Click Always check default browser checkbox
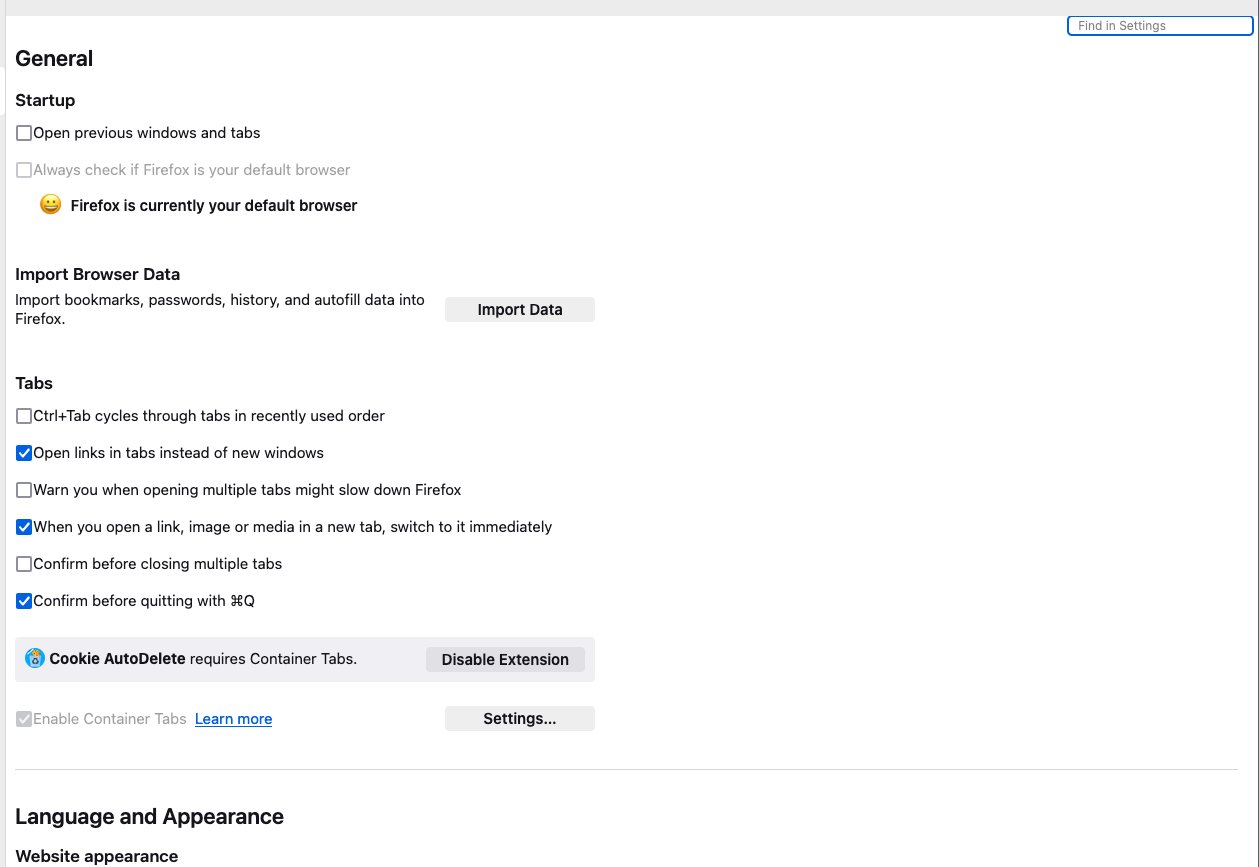Viewport: 1259px width, 867px height. pos(24,170)
